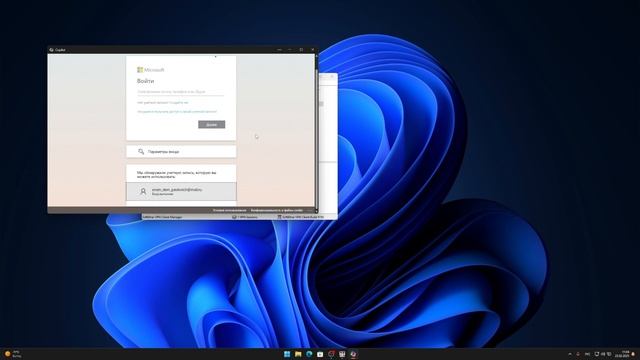
Task: Open the 'Создайте ее' create account link
Action: [179, 102]
